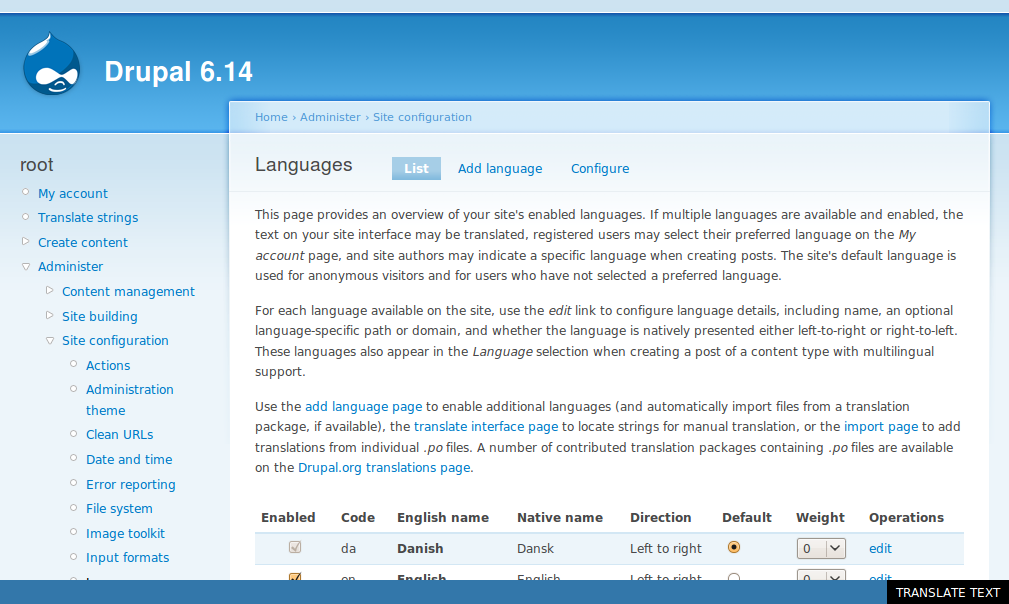Click the 'Dansk' native name cell
The height and width of the screenshot is (604, 1009).
(x=535, y=549)
